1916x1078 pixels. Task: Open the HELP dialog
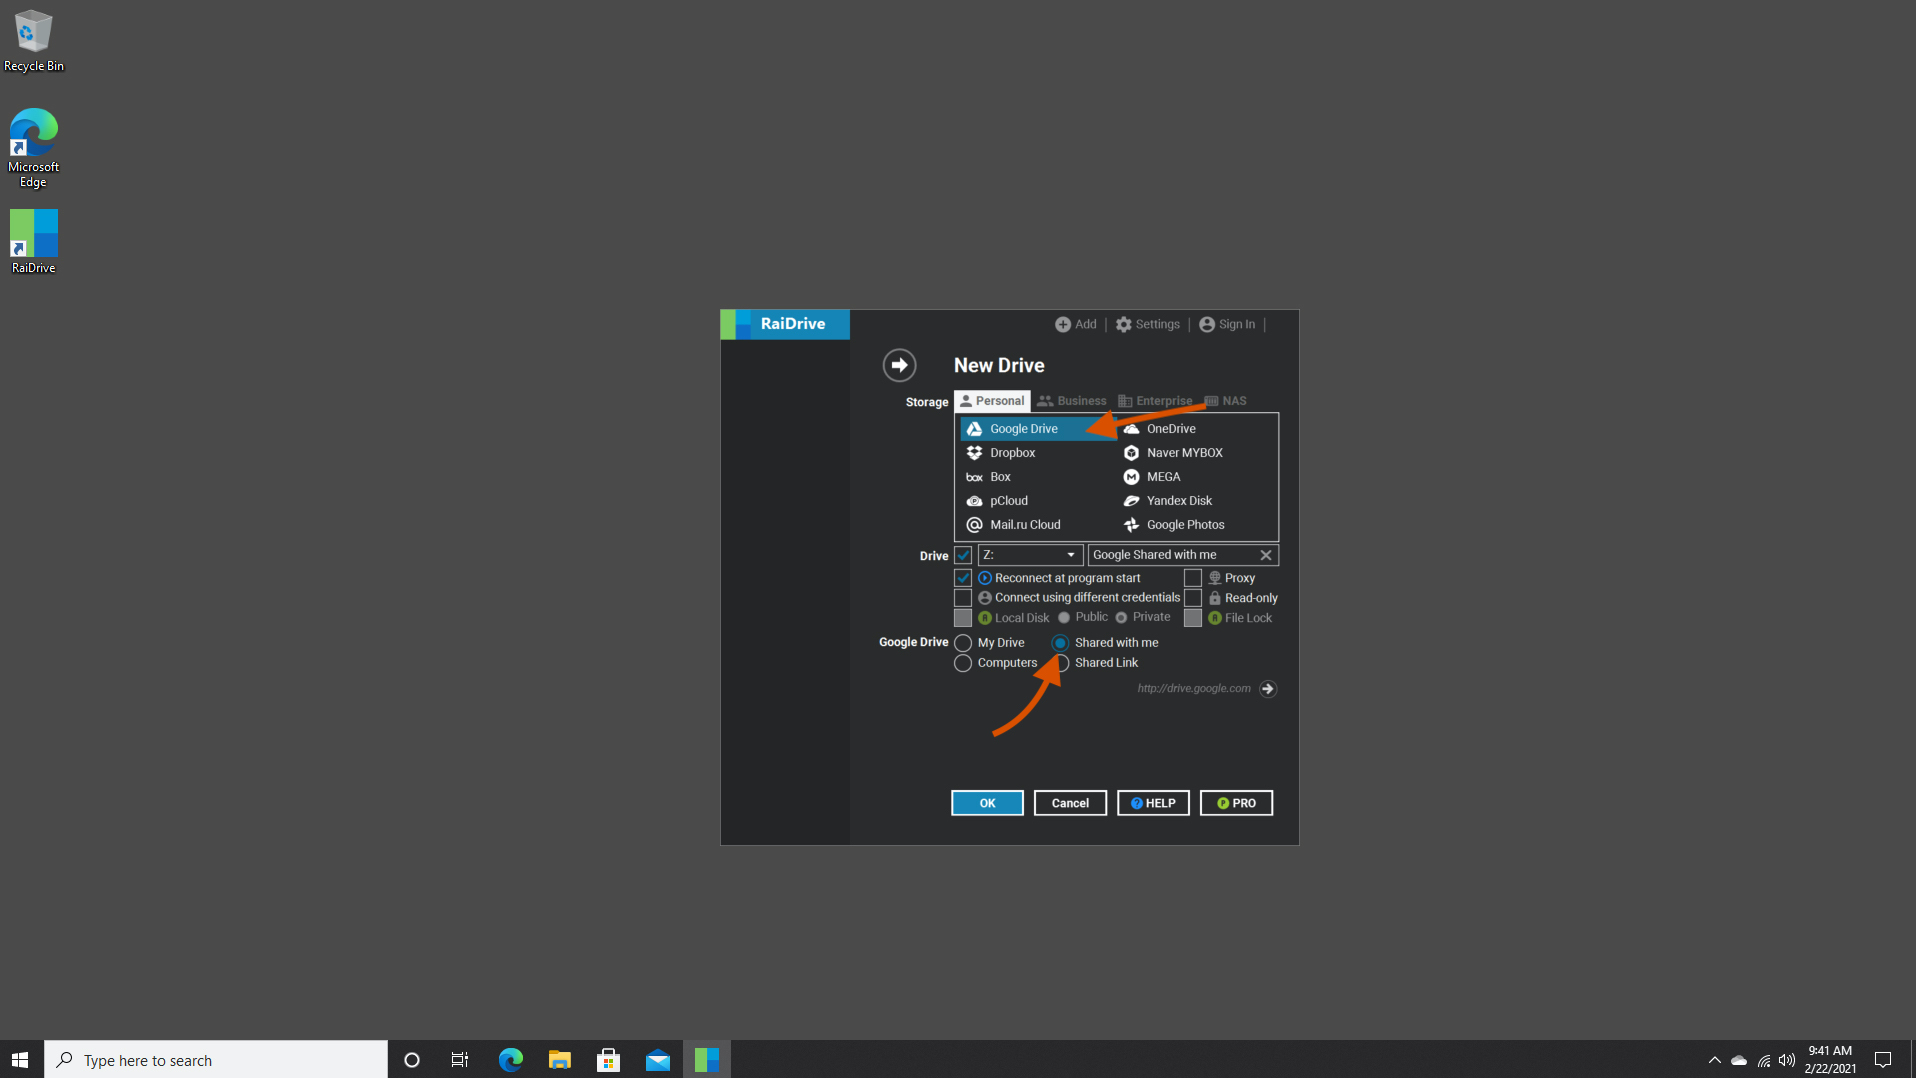click(x=1152, y=802)
